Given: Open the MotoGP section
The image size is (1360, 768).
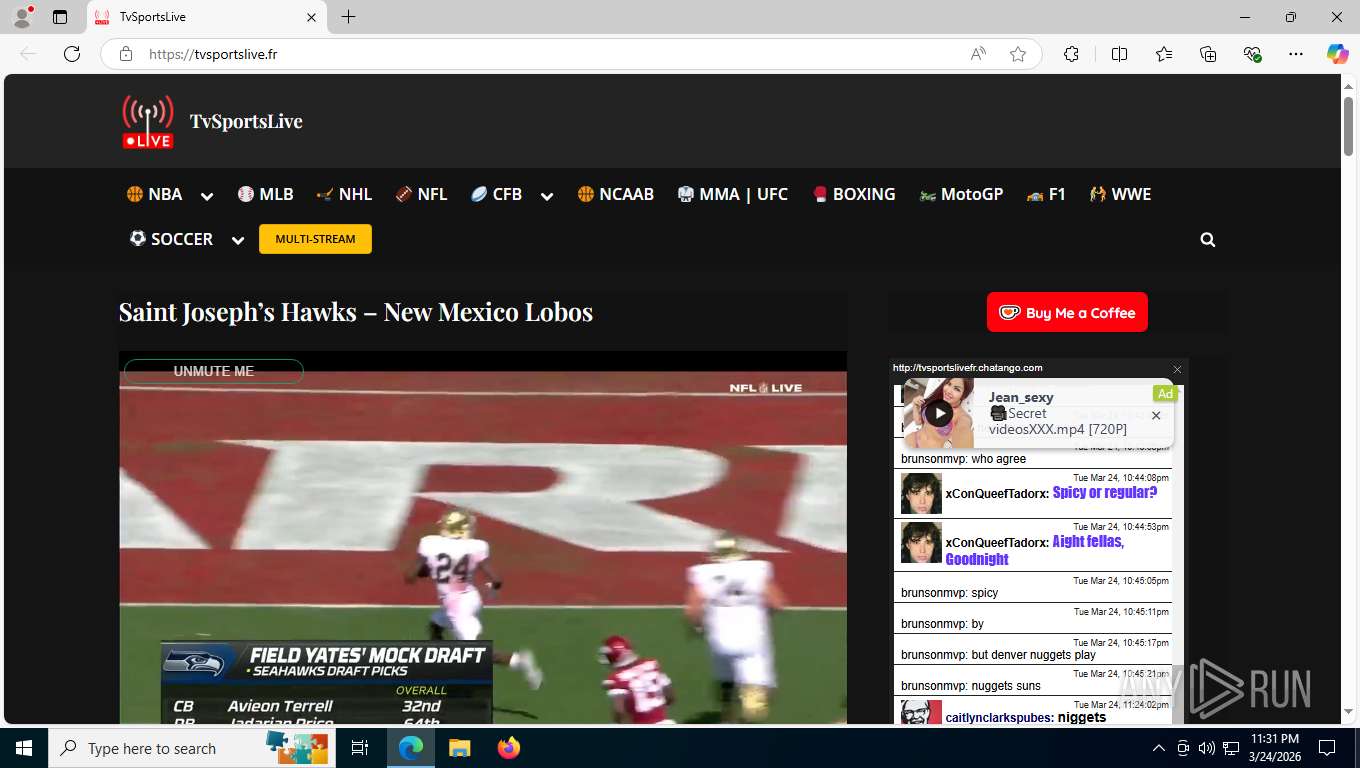Looking at the screenshot, I should point(960,194).
